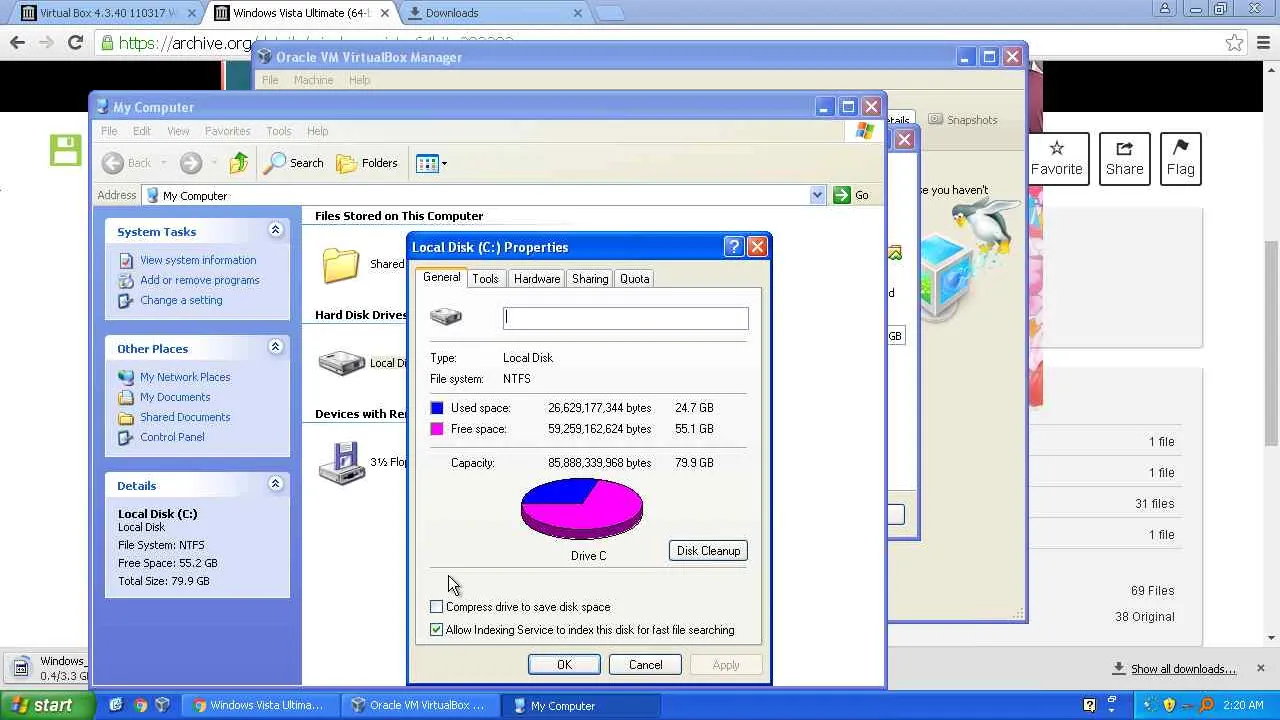This screenshot has width=1280, height=720.
Task: Open the View menu in My Computer
Action: (178, 131)
